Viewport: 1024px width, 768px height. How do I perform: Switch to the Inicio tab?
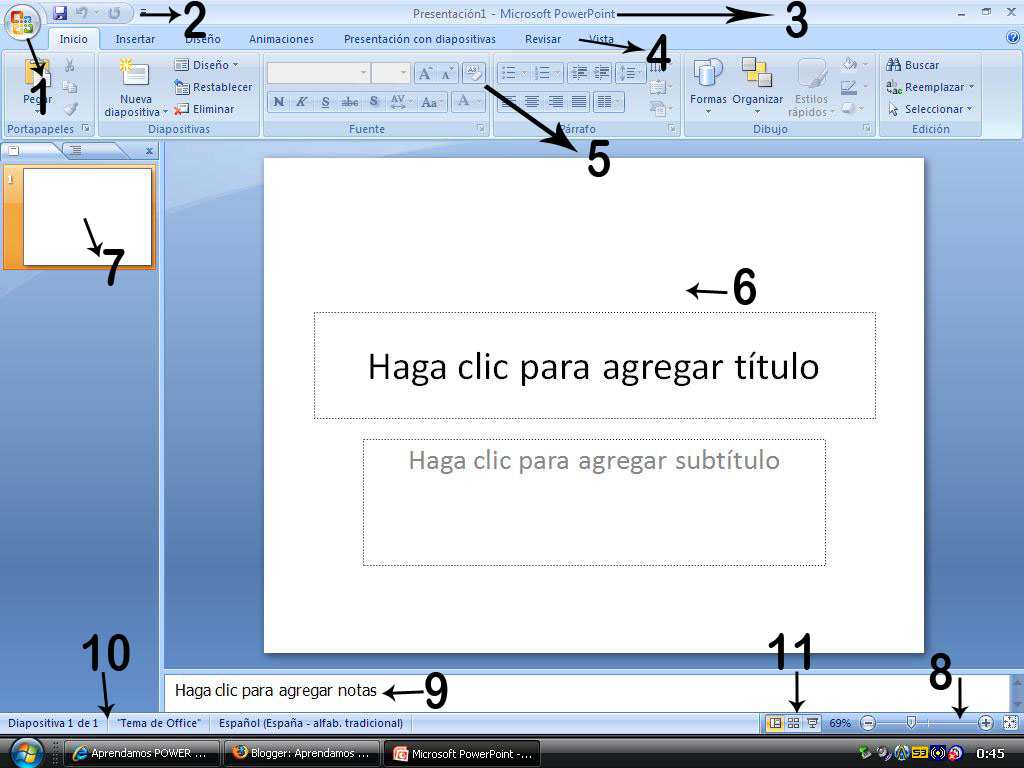point(74,39)
